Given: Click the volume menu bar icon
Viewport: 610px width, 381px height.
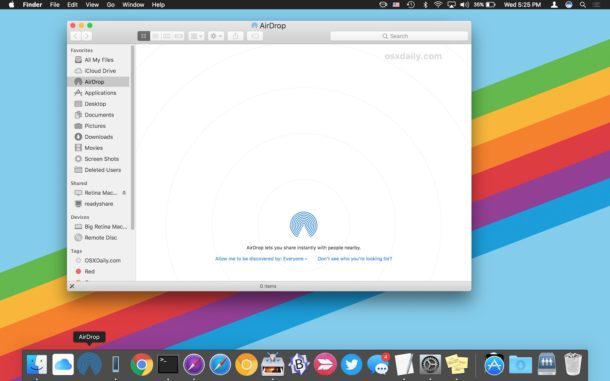Looking at the screenshot, I should pyautogui.click(x=465, y=5).
